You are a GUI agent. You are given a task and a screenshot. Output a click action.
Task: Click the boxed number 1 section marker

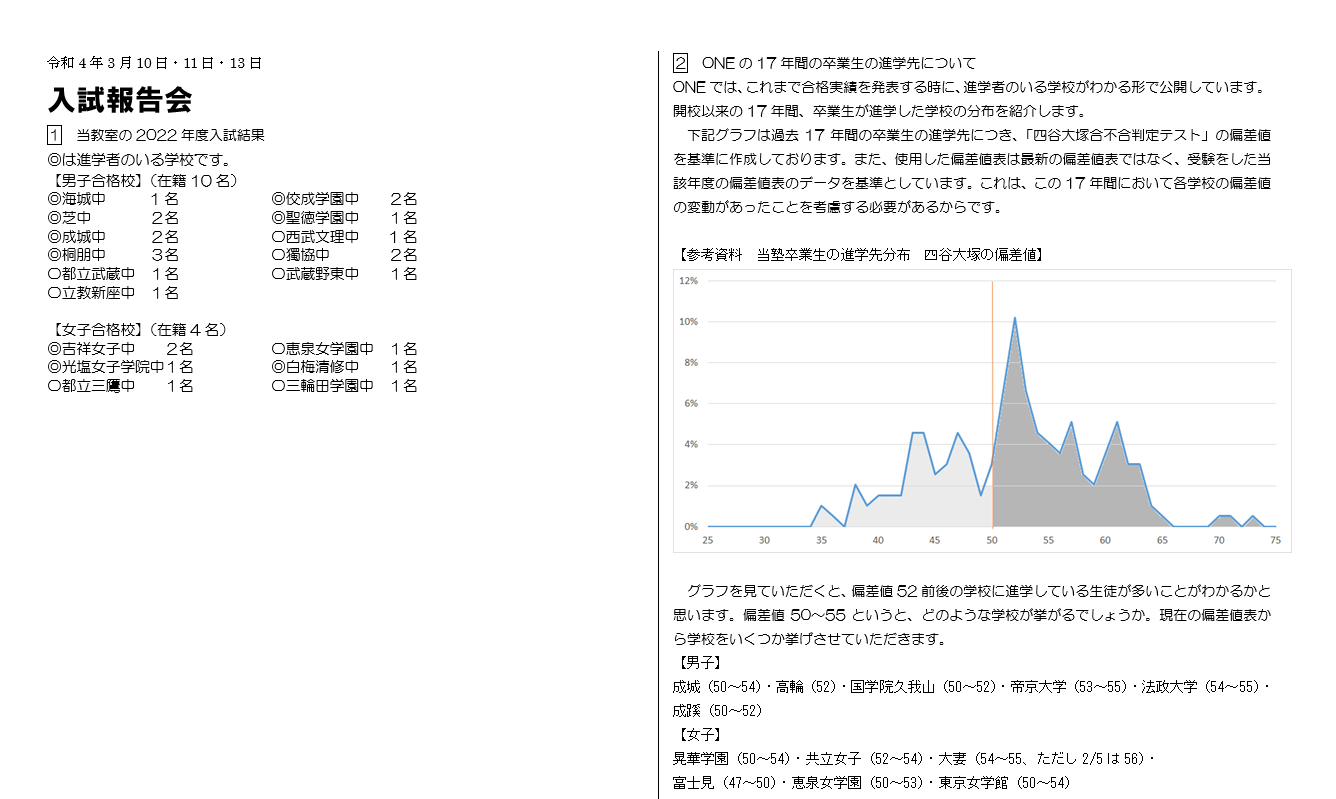click(54, 134)
